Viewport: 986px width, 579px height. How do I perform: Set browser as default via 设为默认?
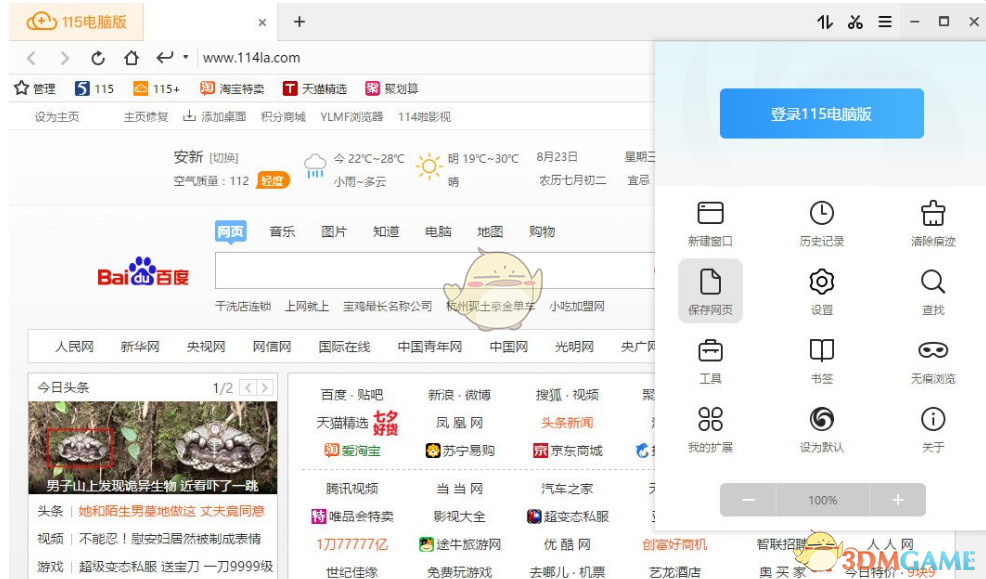click(821, 426)
